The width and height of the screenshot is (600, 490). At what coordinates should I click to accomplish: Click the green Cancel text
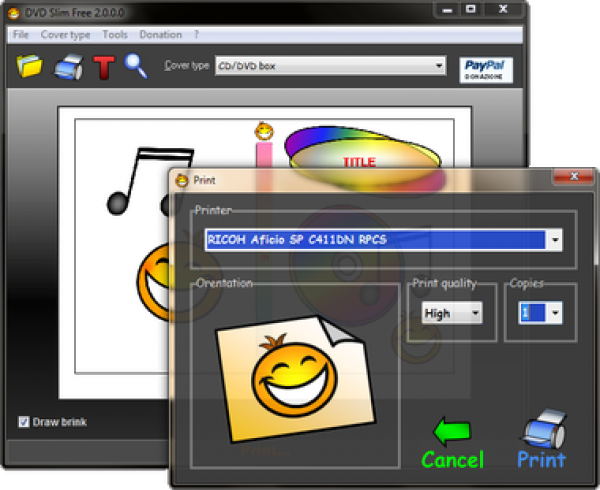pyautogui.click(x=453, y=460)
